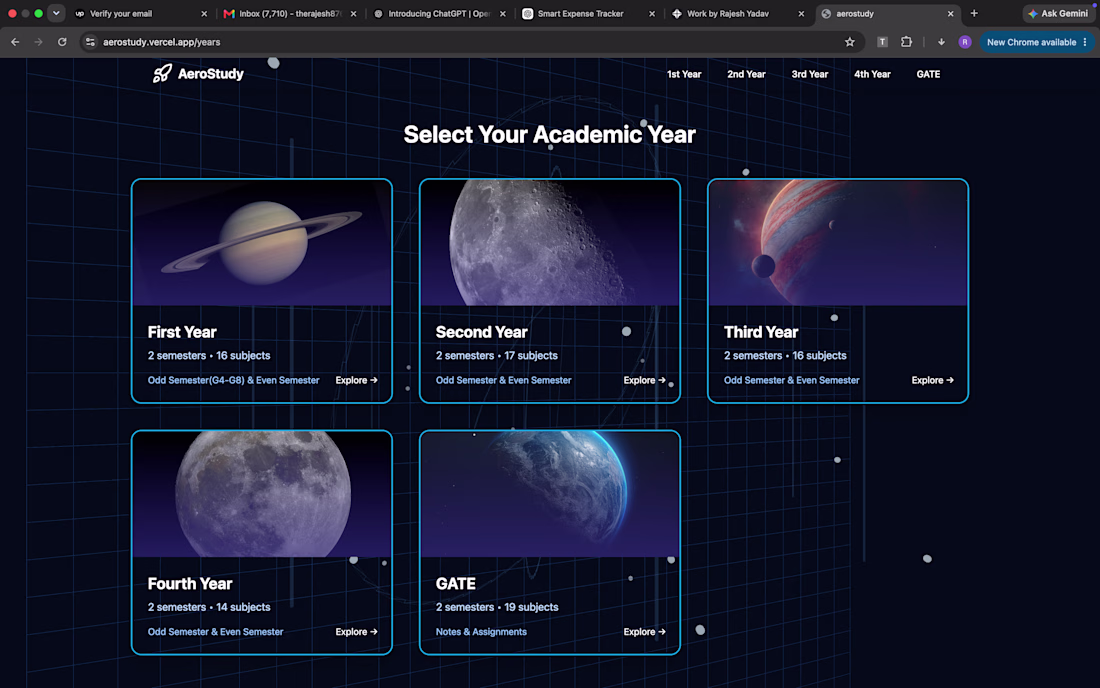Close the Work by Rajesh Yadav tab
Viewport: 1100px width, 688px height.
coord(801,13)
